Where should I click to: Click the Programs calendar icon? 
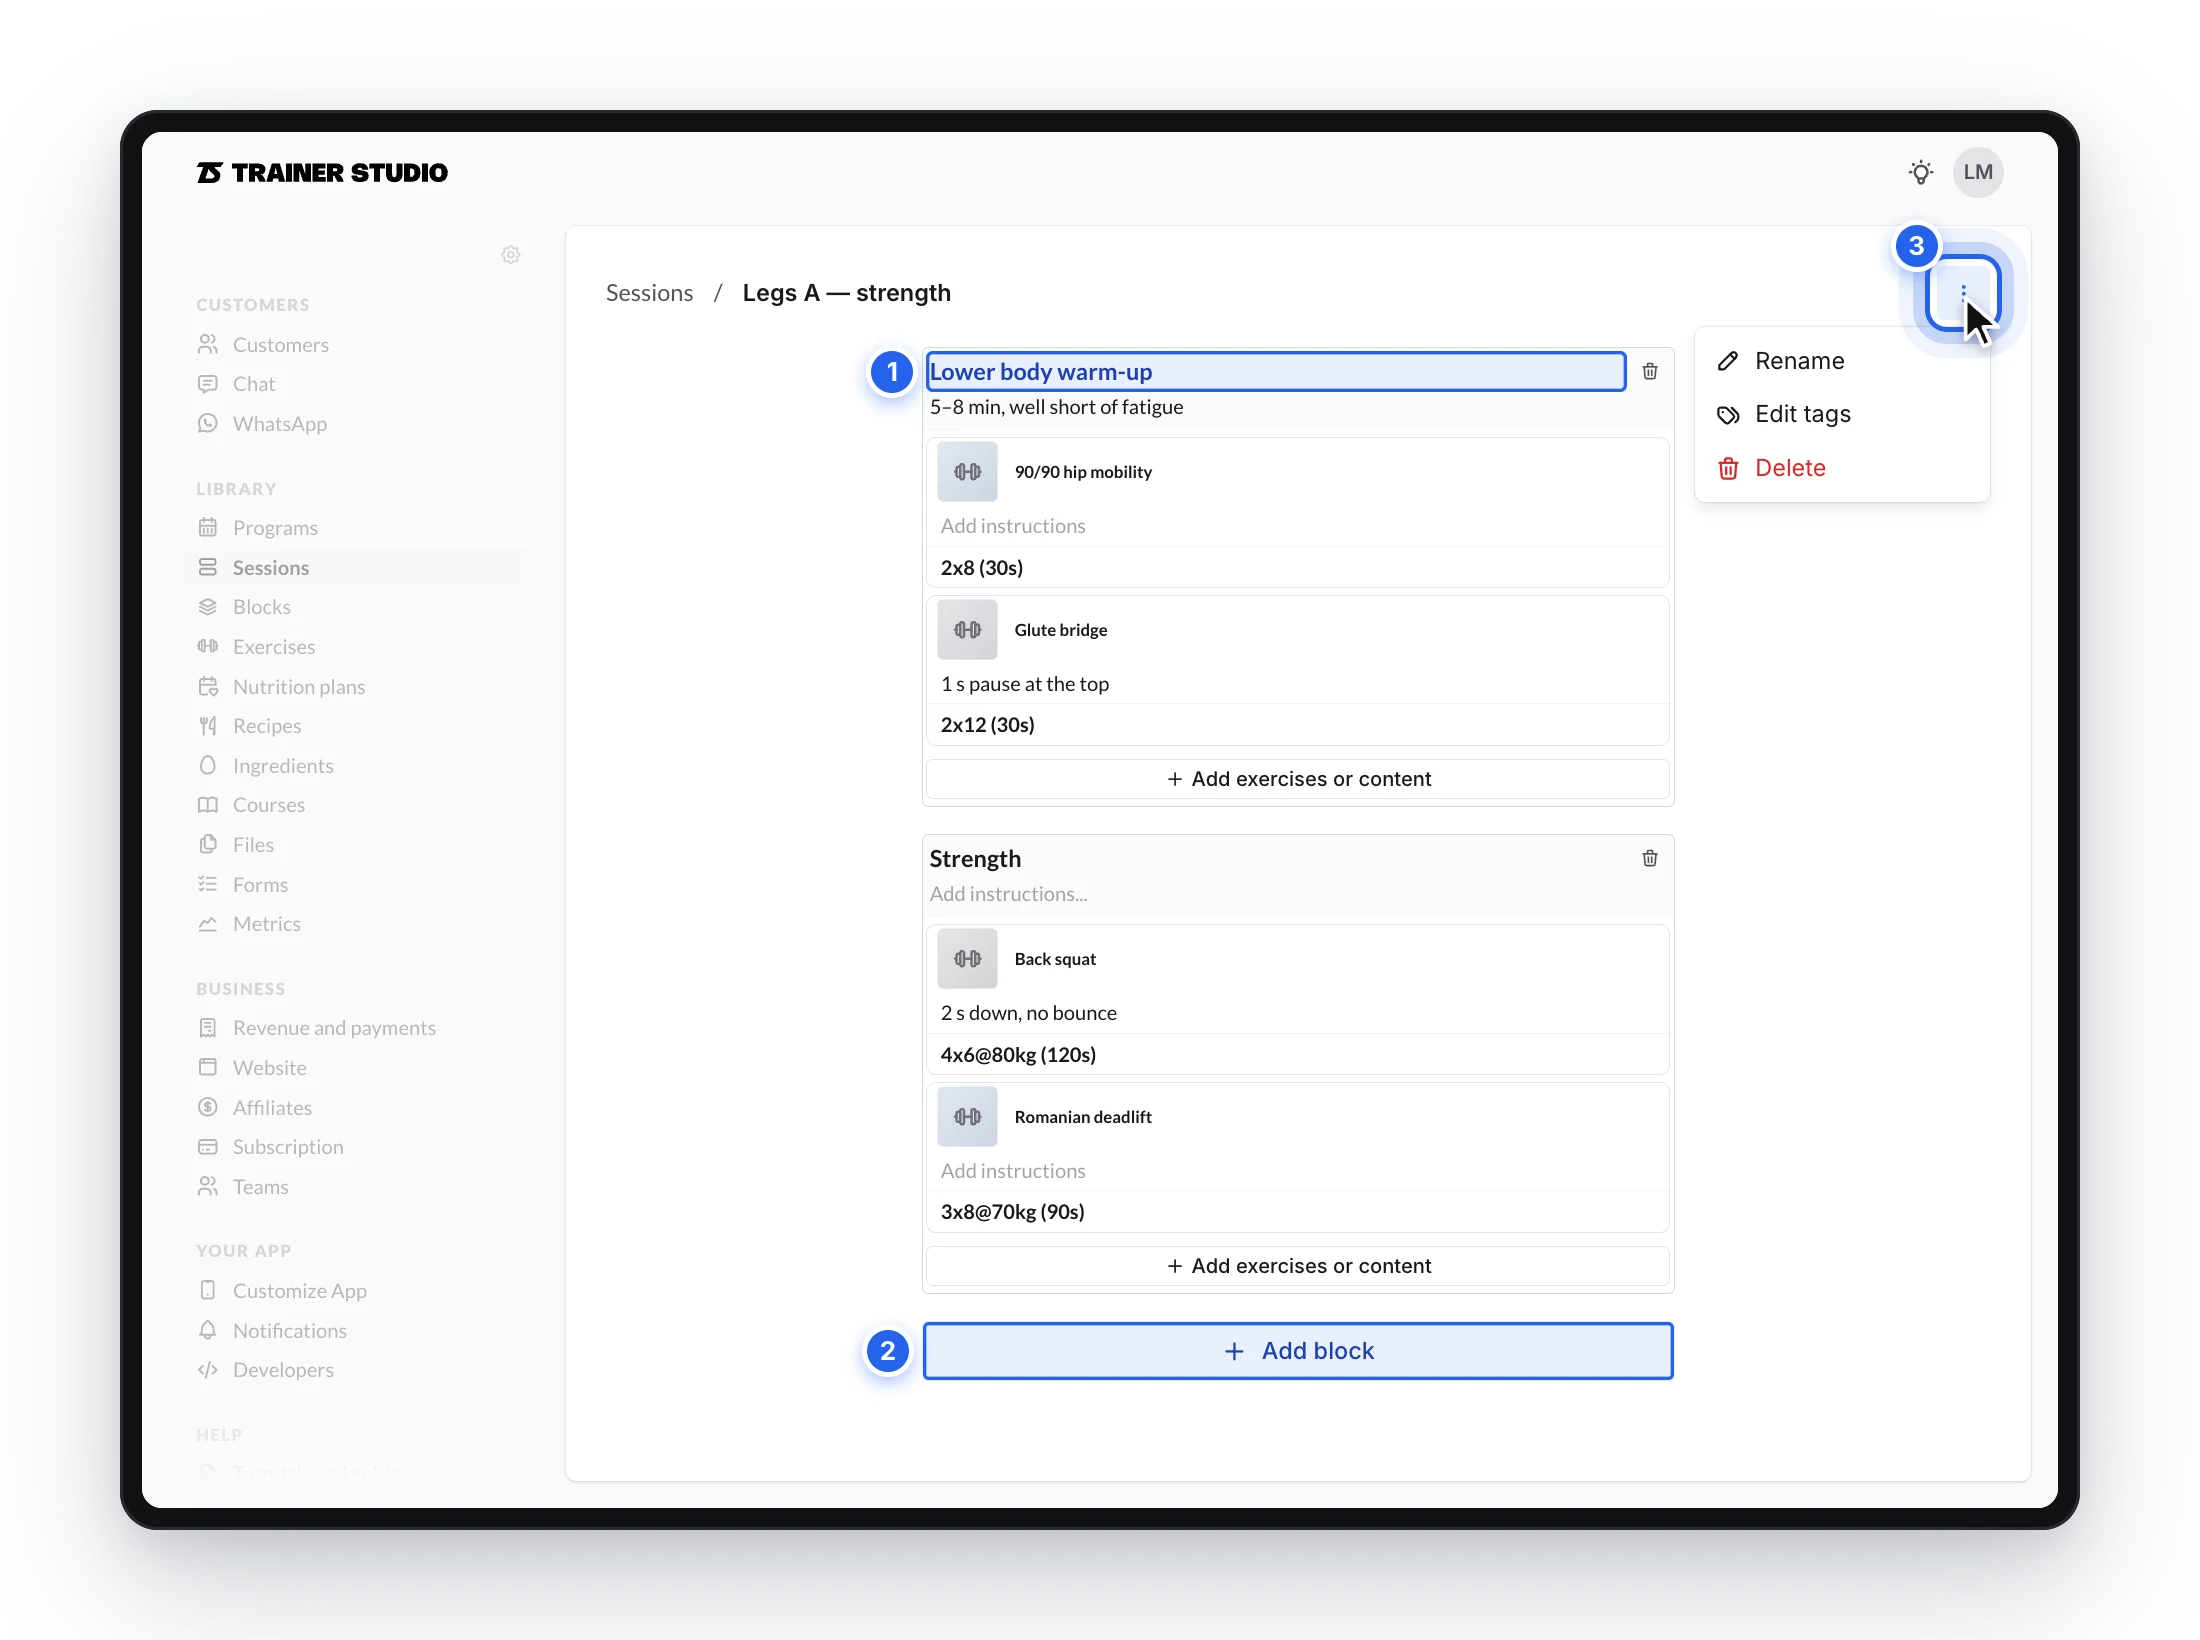tap(208, 527)
